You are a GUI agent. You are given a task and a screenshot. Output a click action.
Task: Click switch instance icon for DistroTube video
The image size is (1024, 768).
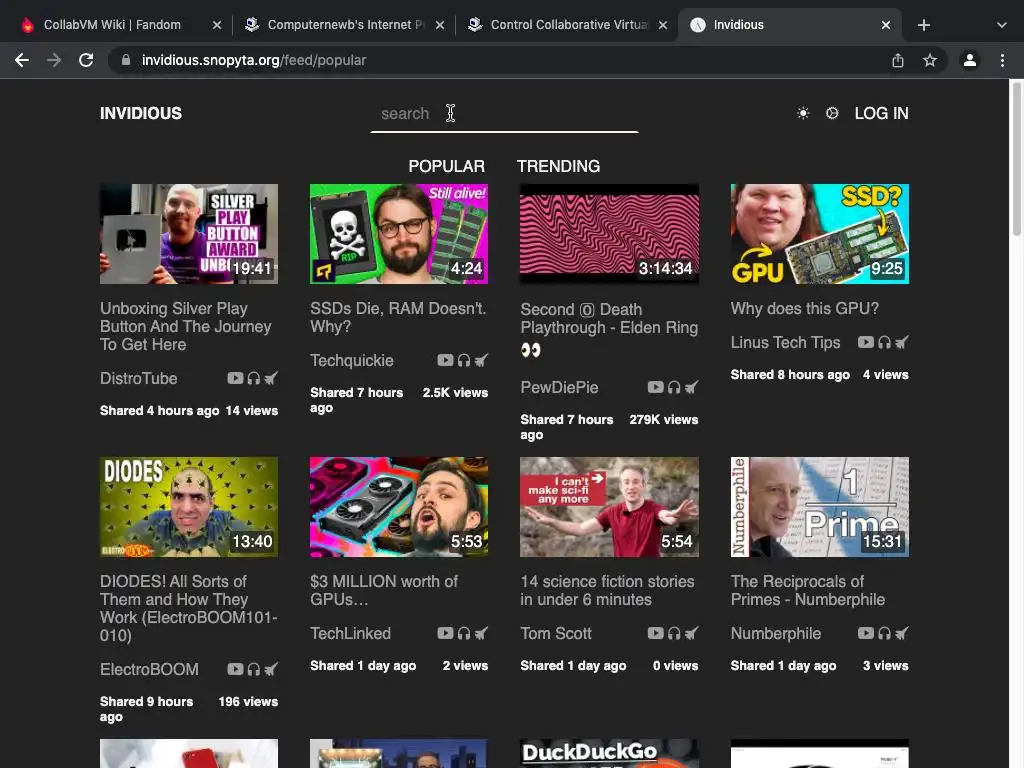point(271,377)
